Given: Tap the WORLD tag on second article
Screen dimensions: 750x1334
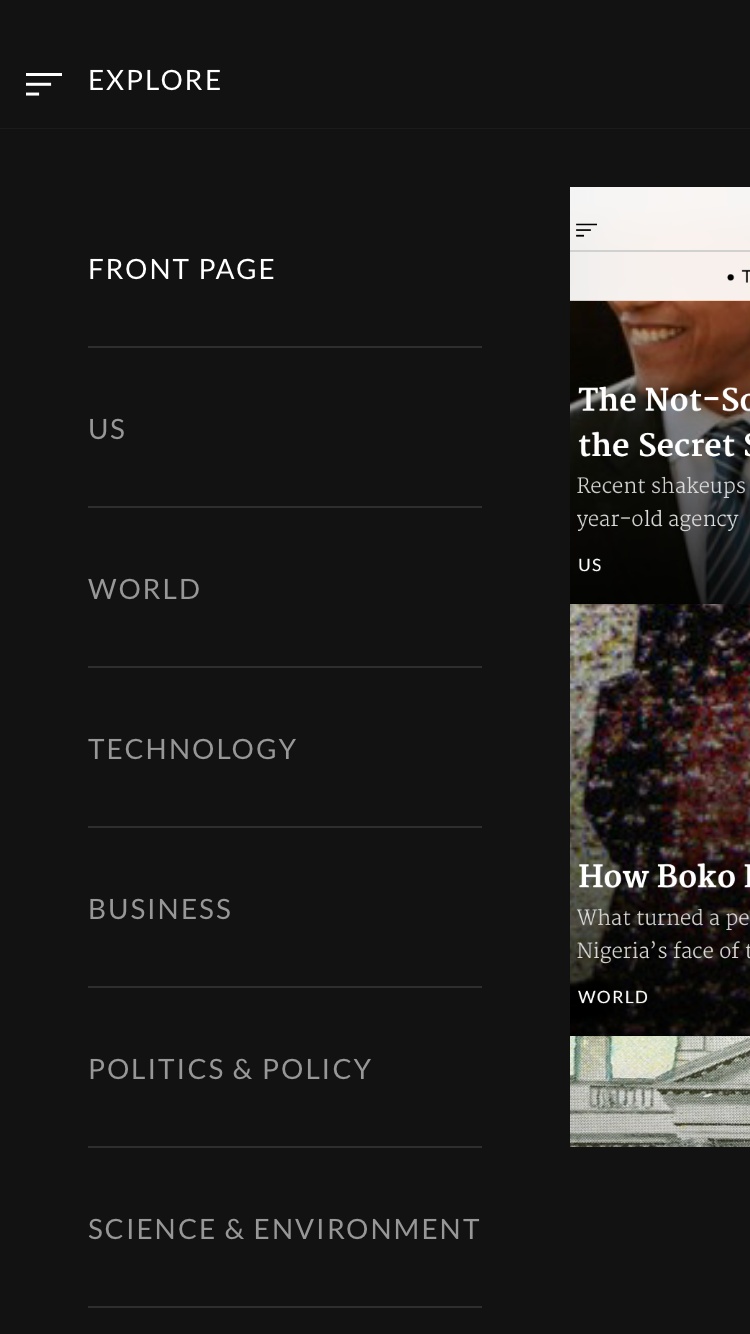Looking at the screenshot, I should [x=613, y=997].
